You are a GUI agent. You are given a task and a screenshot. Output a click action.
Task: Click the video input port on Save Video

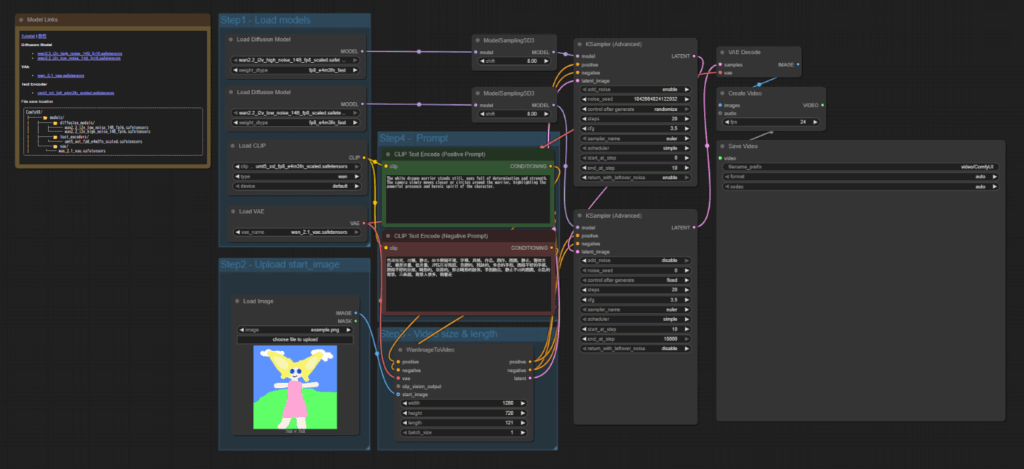720,157
